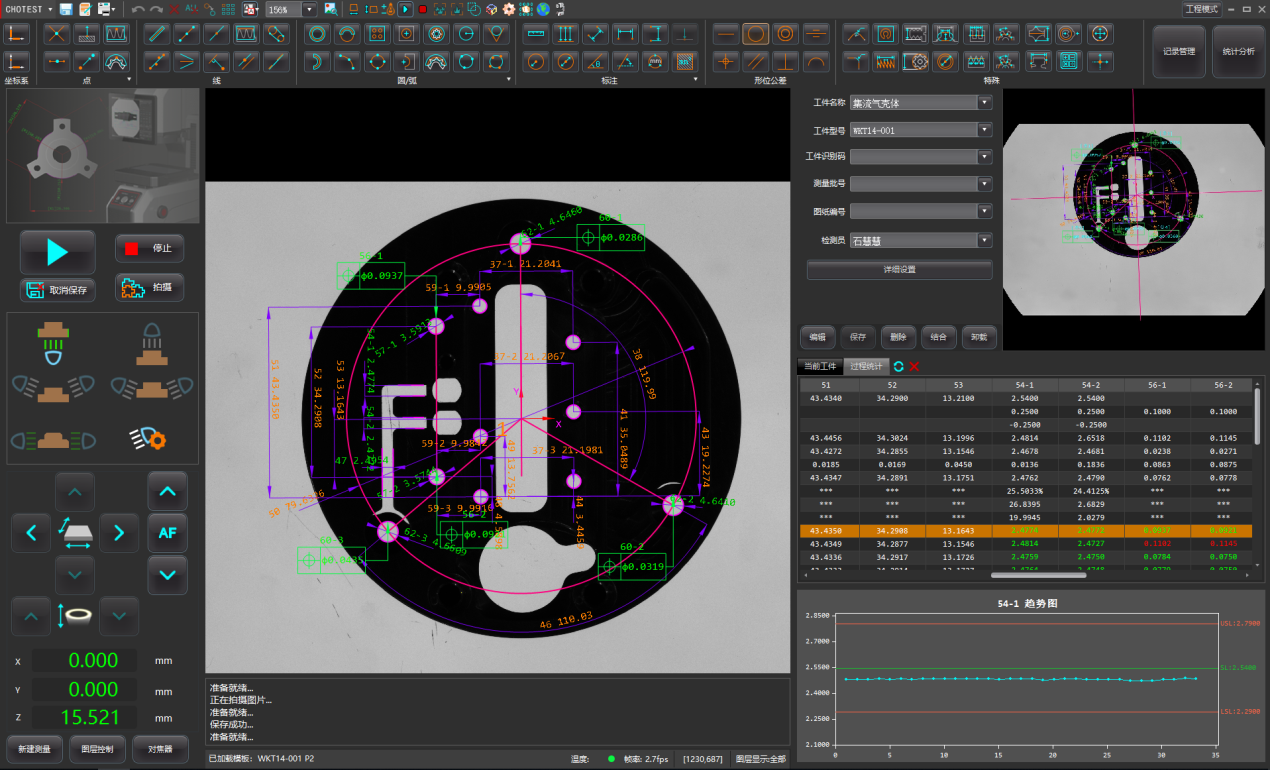This screenshot has height=770, width=1270.
Task: Expand the 检测员 dropdown
Action: click(984, 240)
